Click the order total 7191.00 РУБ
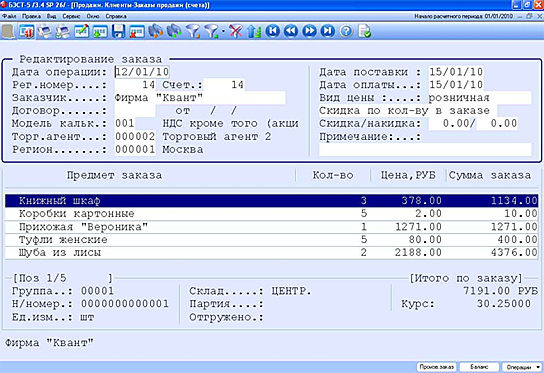 [500, 291]
